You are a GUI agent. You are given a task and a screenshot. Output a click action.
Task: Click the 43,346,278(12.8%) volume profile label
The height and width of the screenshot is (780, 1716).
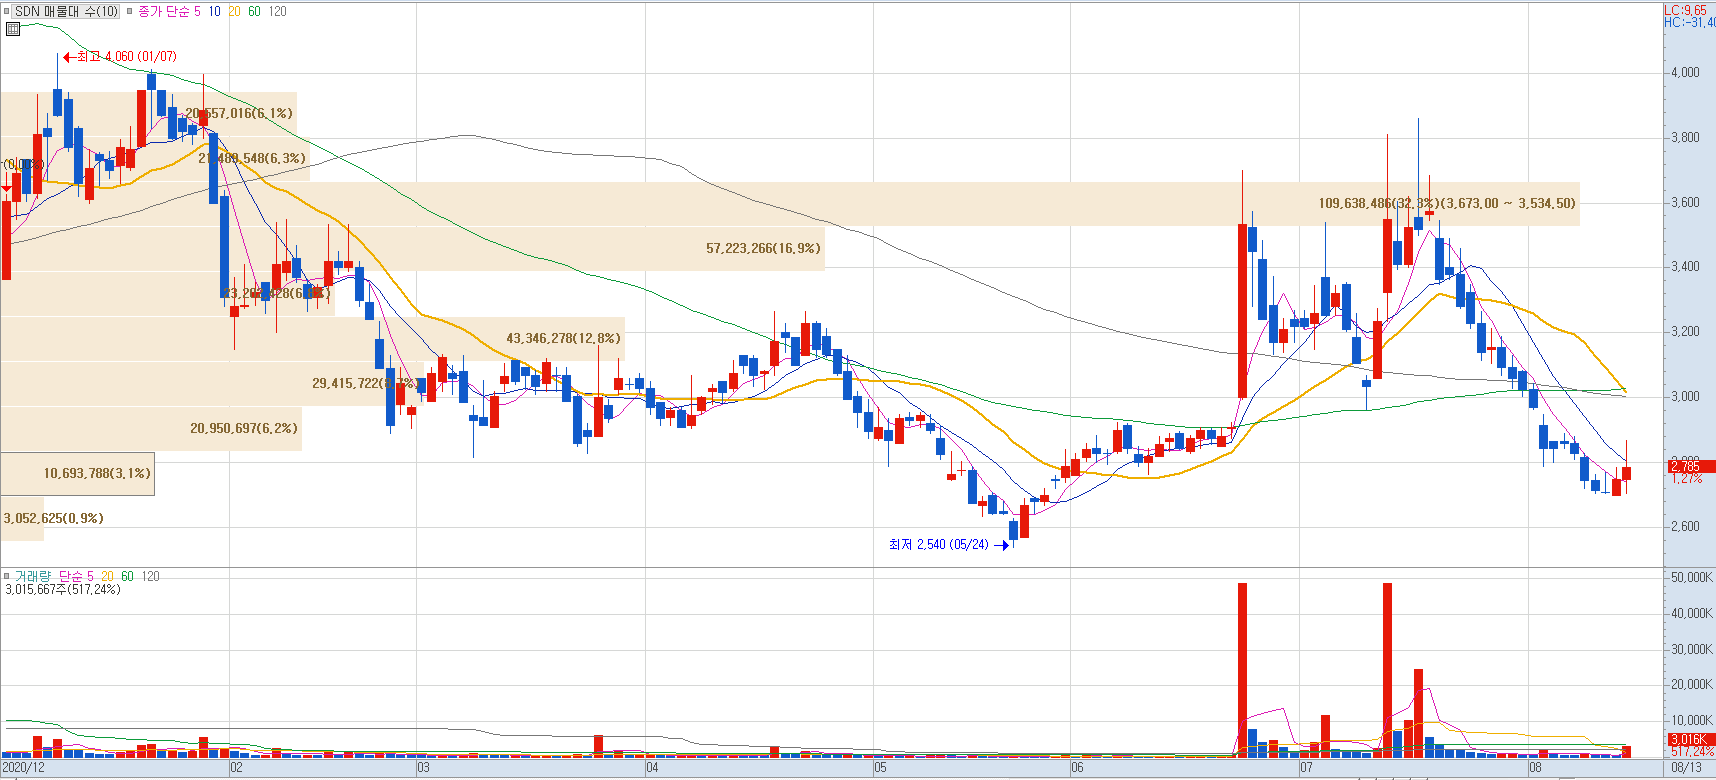point(563,338)
